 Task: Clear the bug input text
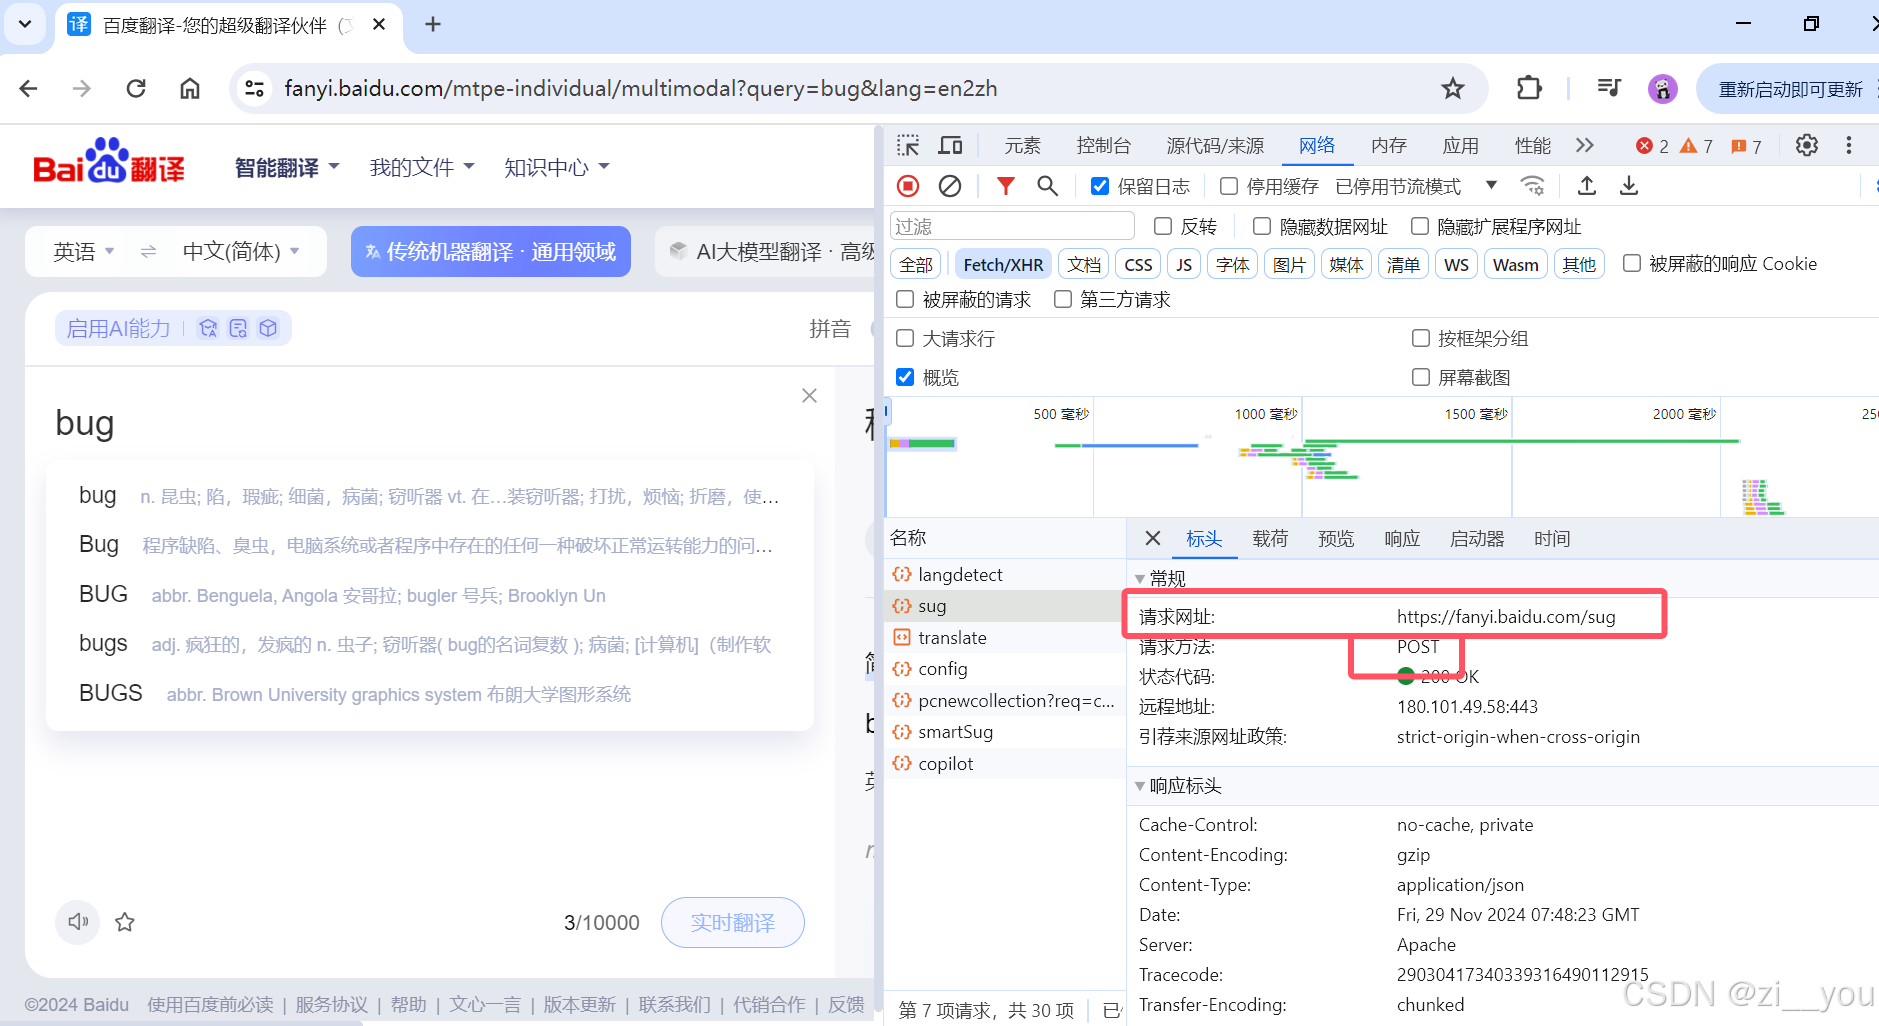coord(810,396)
